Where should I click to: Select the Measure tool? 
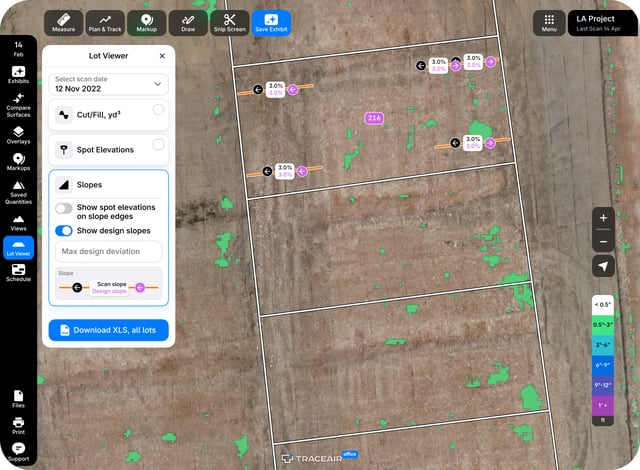(x=63, y=23)
